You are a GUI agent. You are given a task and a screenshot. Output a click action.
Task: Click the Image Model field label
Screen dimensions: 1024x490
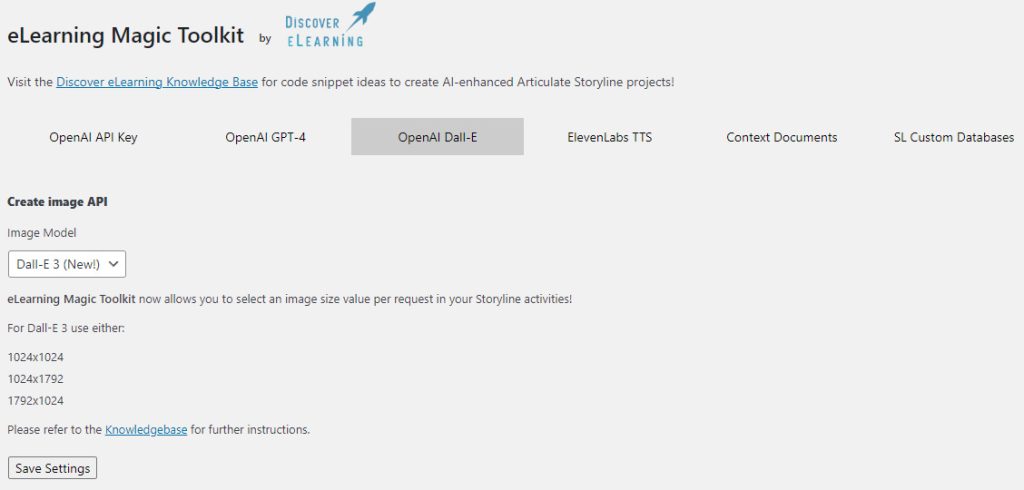click(42, 232)
